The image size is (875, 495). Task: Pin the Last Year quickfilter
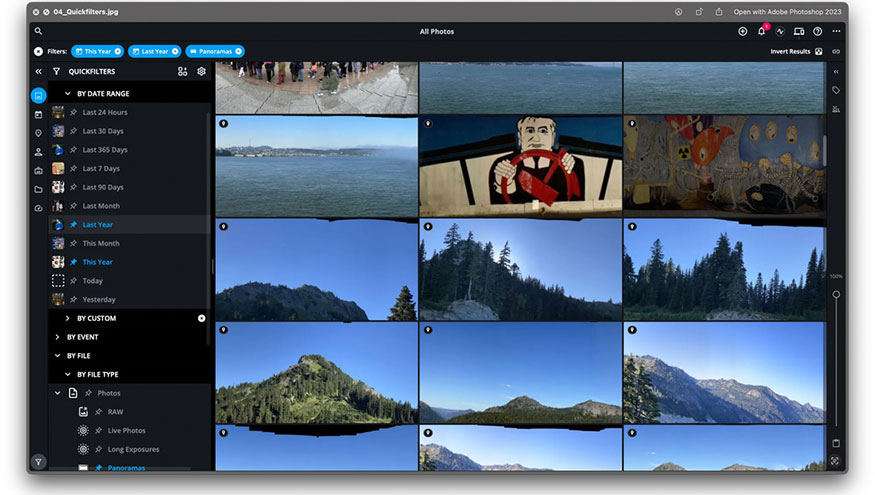coord(73,224)
